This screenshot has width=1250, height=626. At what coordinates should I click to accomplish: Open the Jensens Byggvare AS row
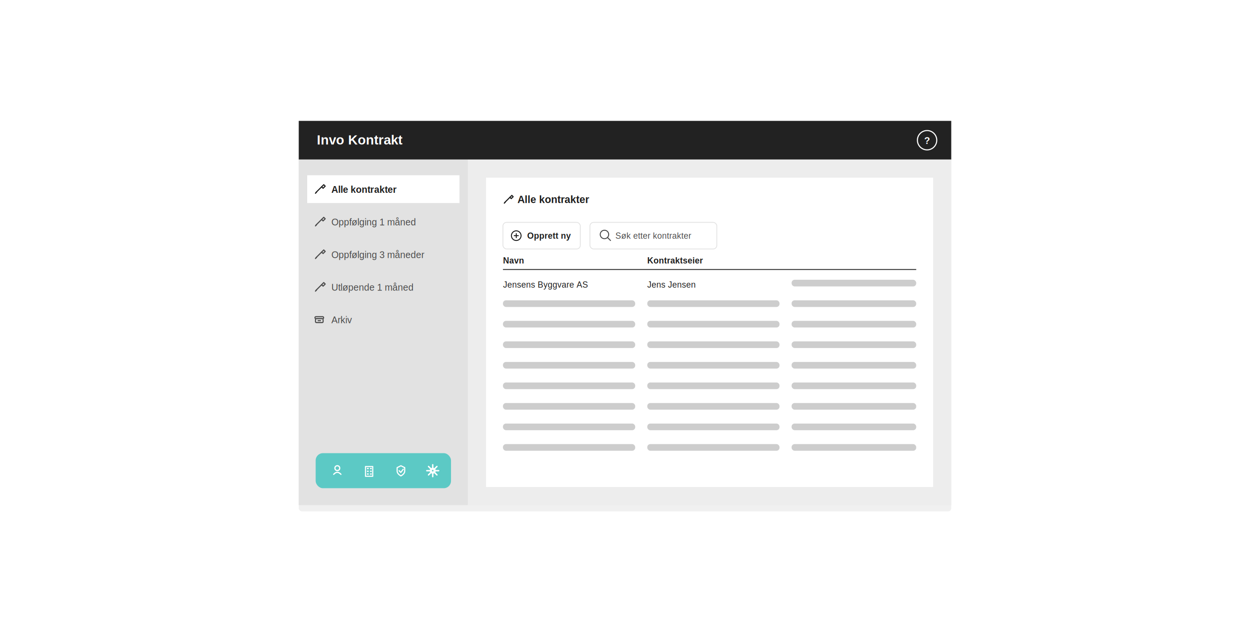709,285
